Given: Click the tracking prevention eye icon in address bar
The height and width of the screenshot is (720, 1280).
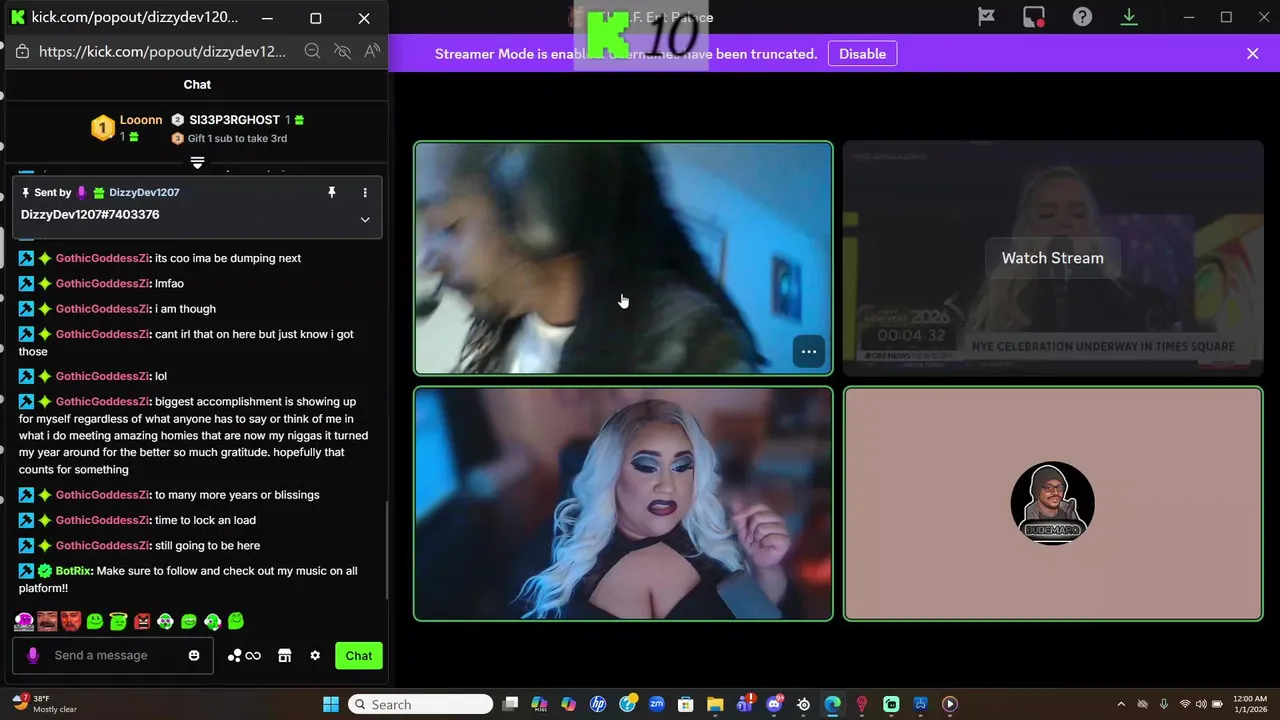Looking at the screenshot, I should pos(342,51).
